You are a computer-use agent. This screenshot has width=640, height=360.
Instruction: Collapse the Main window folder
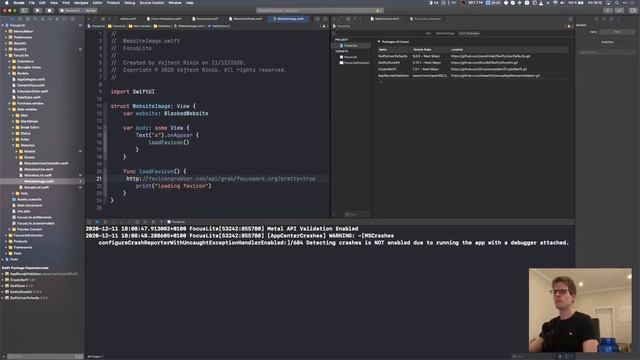pyautogui.click(x=10, y=109)
